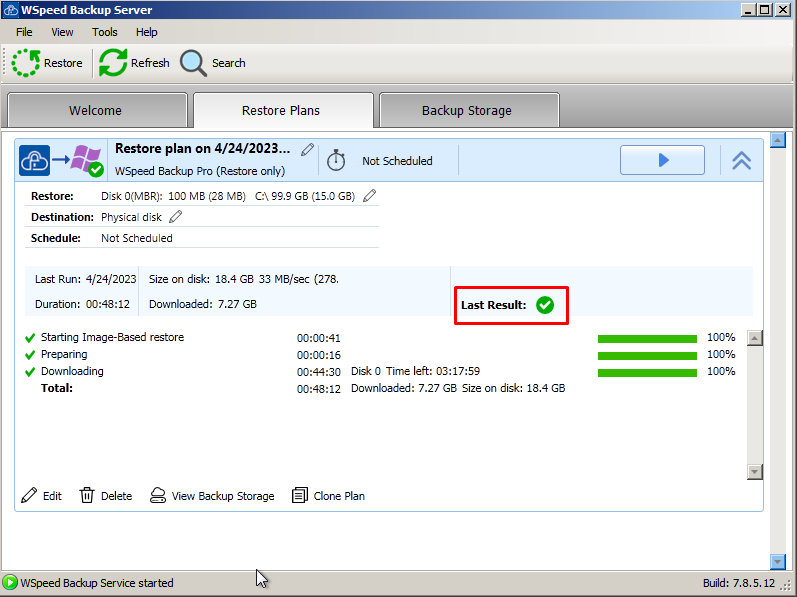This screenshot has width=797, height=597.
Task: Click 'WSpeed Backup Pro (Restore only)' text
Action: pyautogui.click(x=200, y=171)
